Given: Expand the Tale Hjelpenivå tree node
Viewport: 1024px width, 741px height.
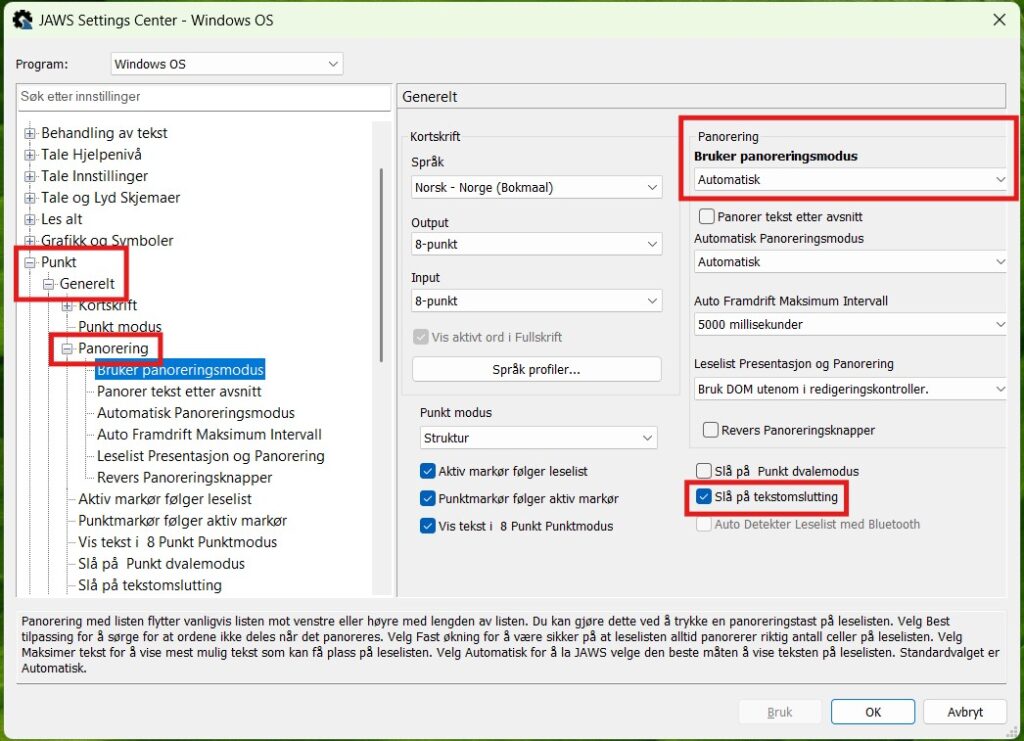Looking at the screenshot, I should [30, 155].
